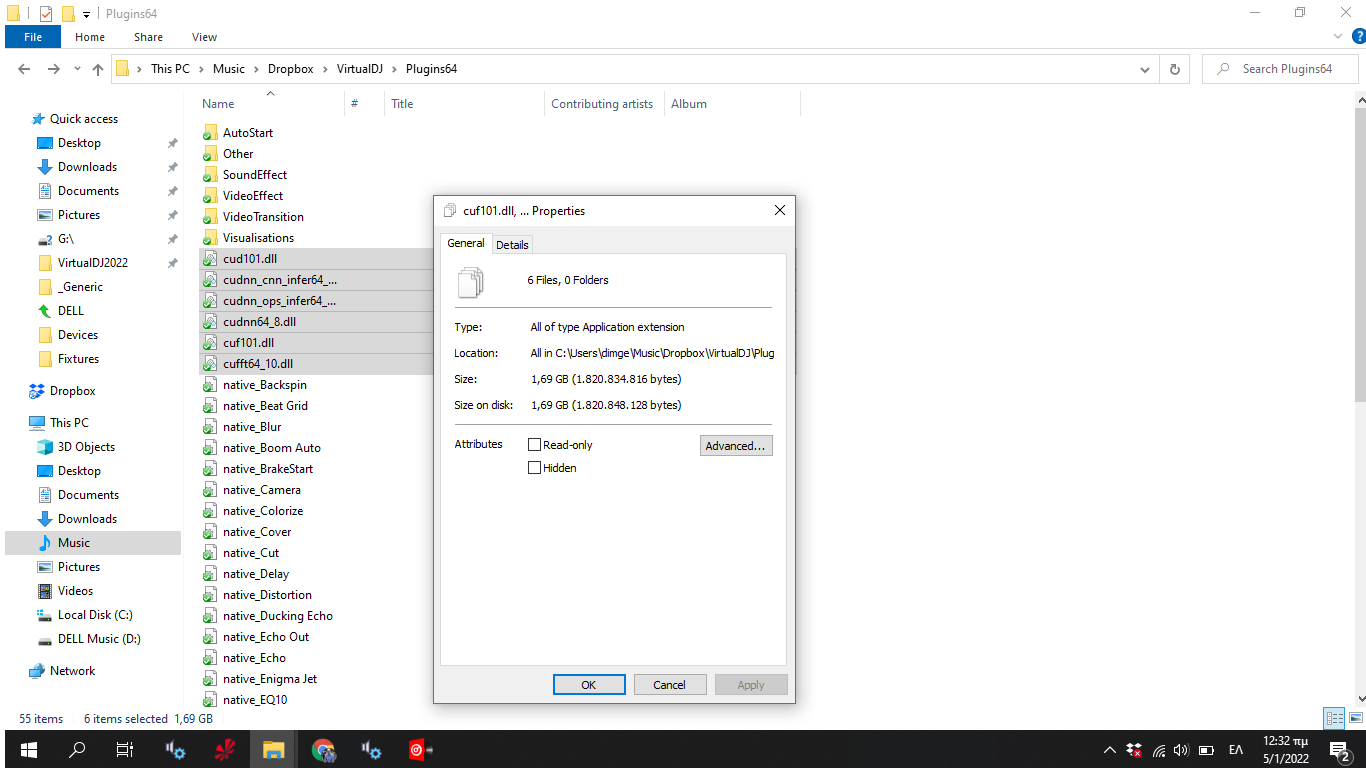Click Cancel in Properties dialog
Viewport: 1366px width, 768px height.
point(670,685)
